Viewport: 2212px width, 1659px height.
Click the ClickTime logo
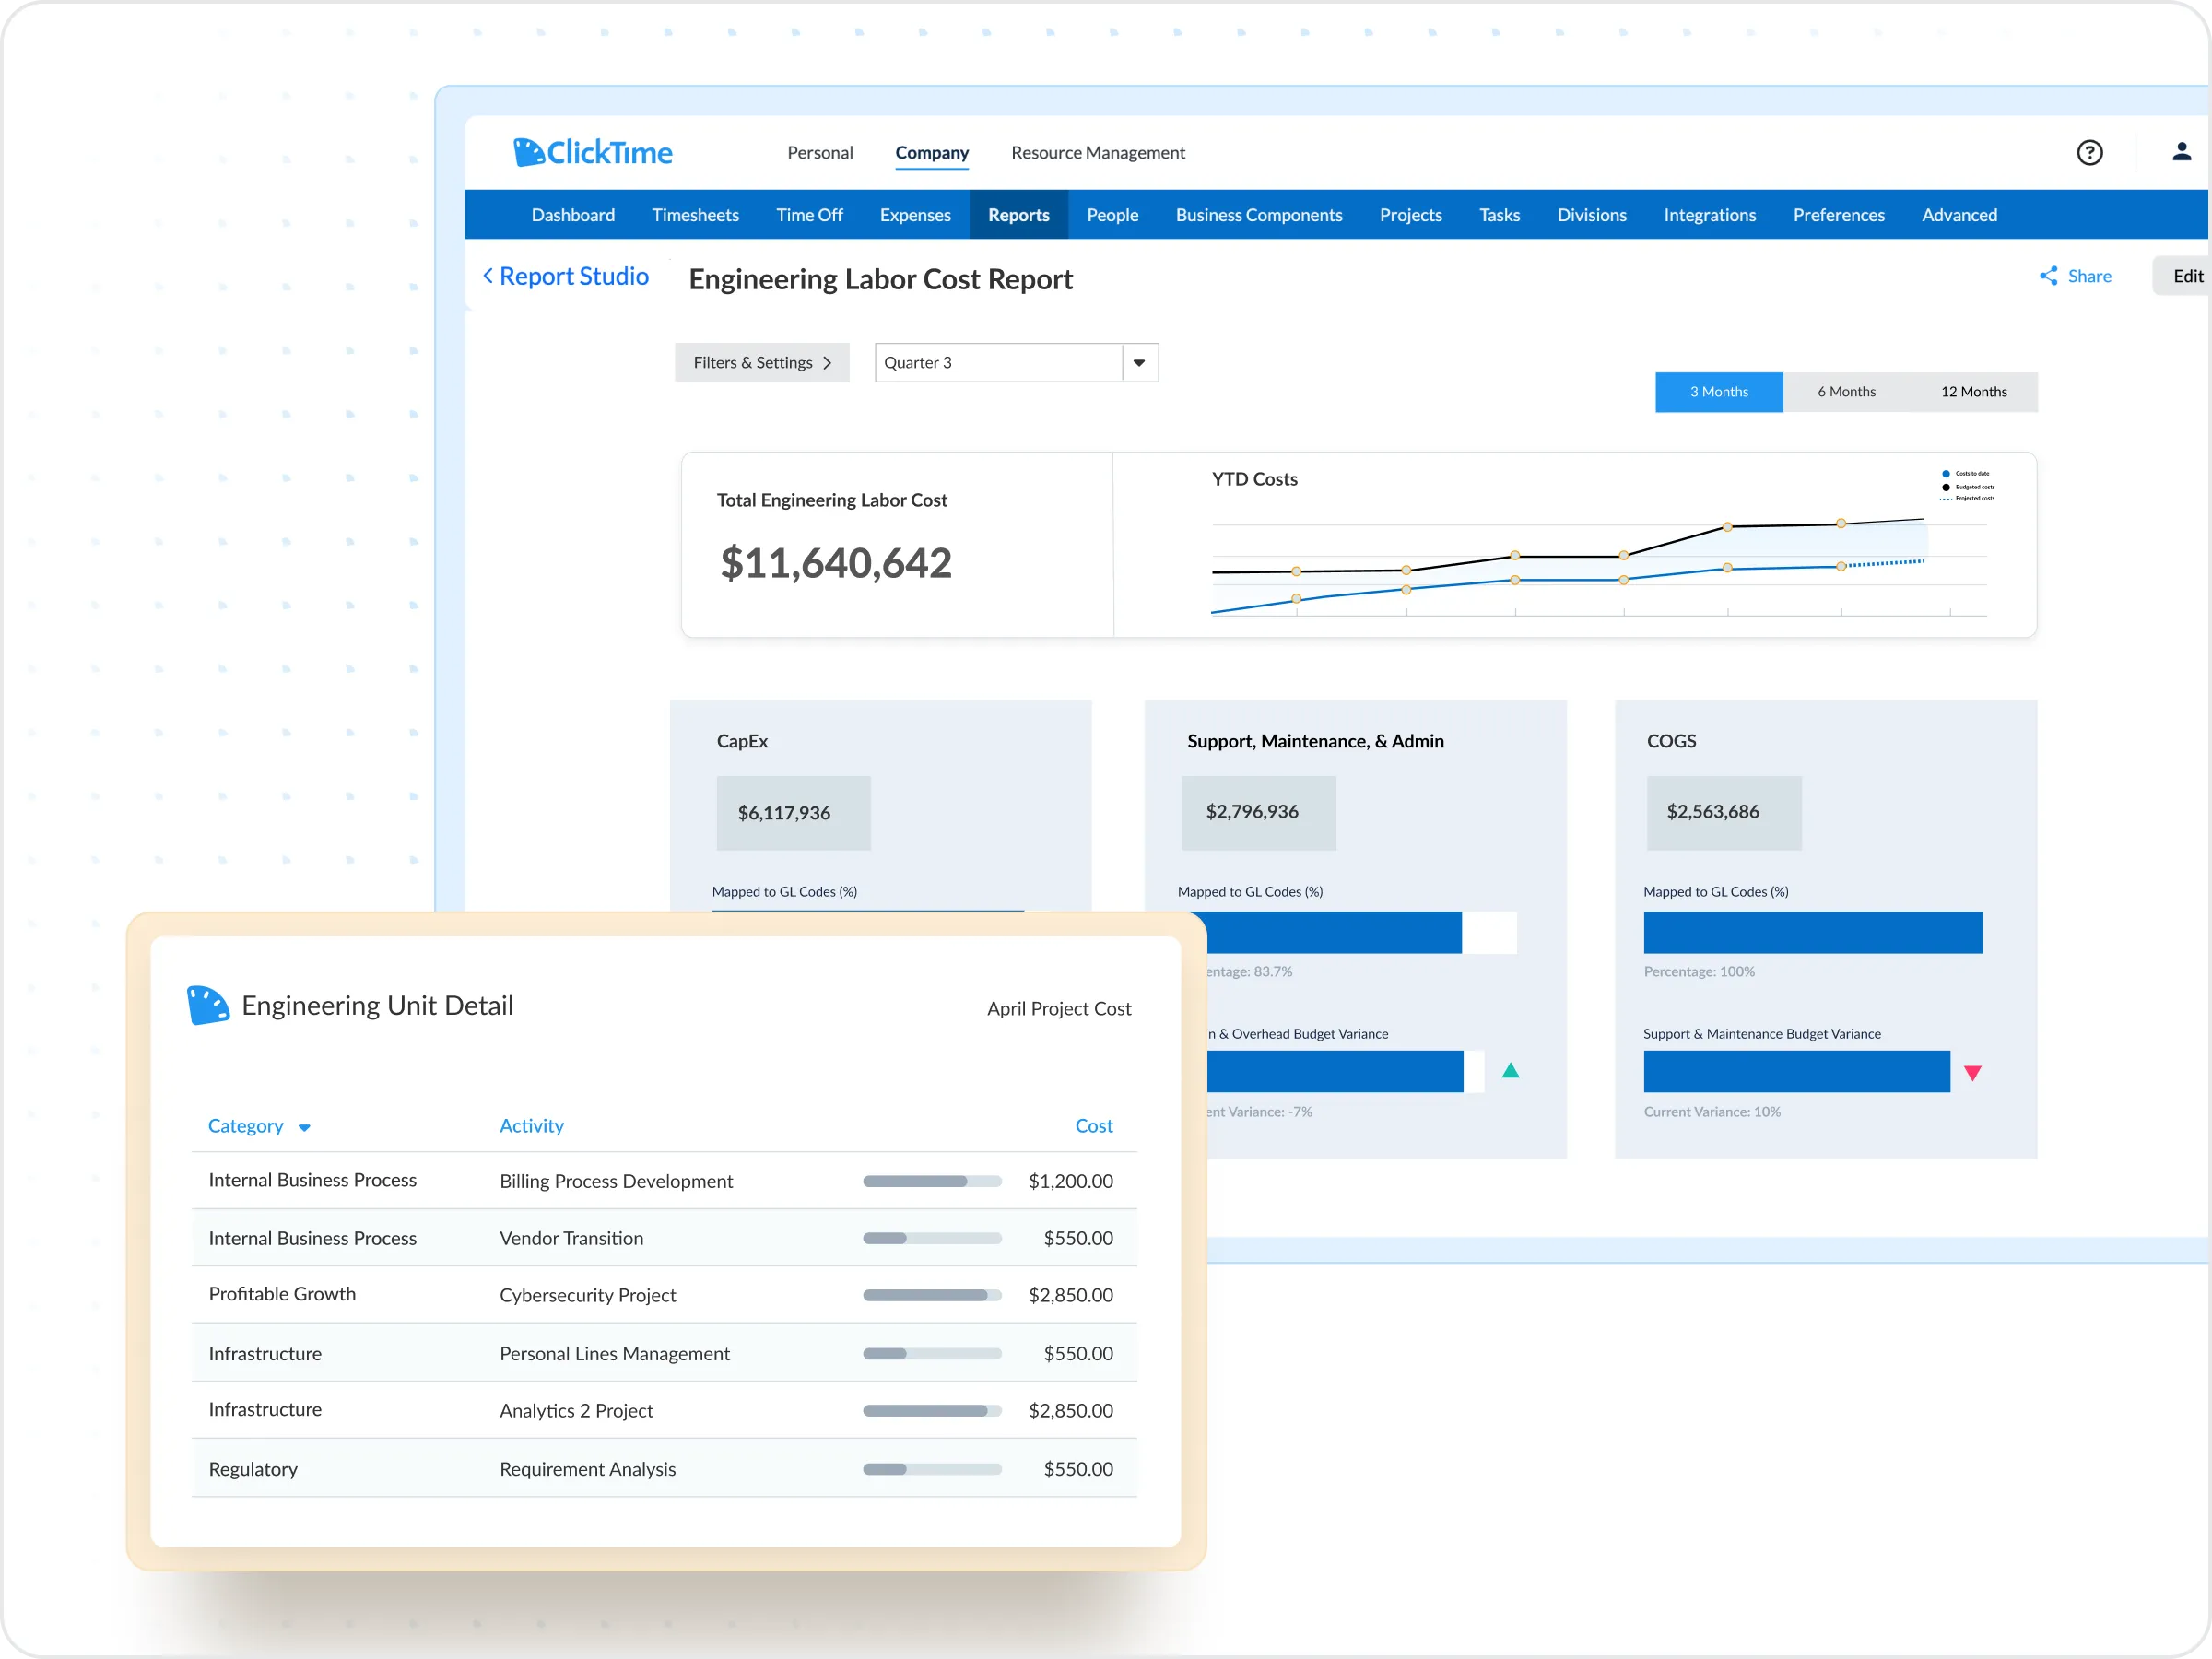coord(592,152)
